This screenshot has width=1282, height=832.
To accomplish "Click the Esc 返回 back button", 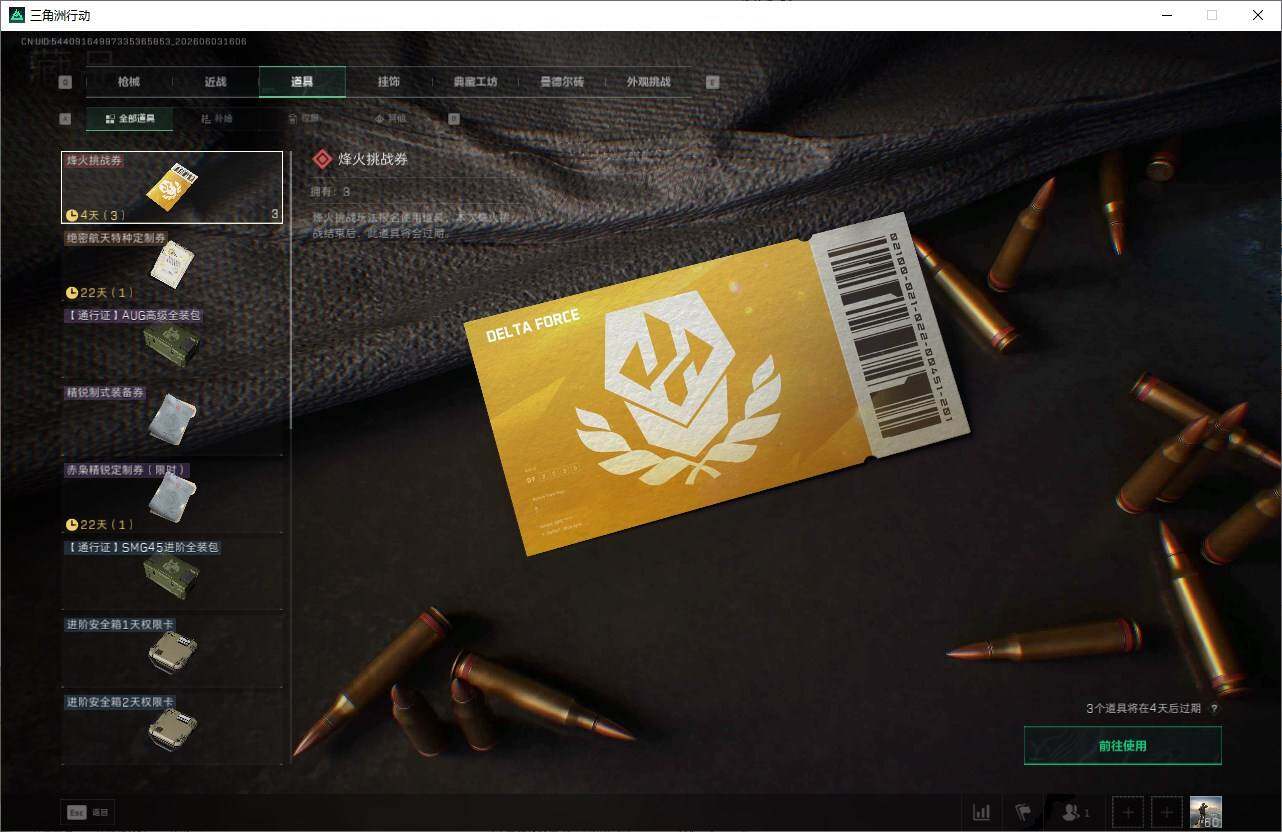I will 87,813.
